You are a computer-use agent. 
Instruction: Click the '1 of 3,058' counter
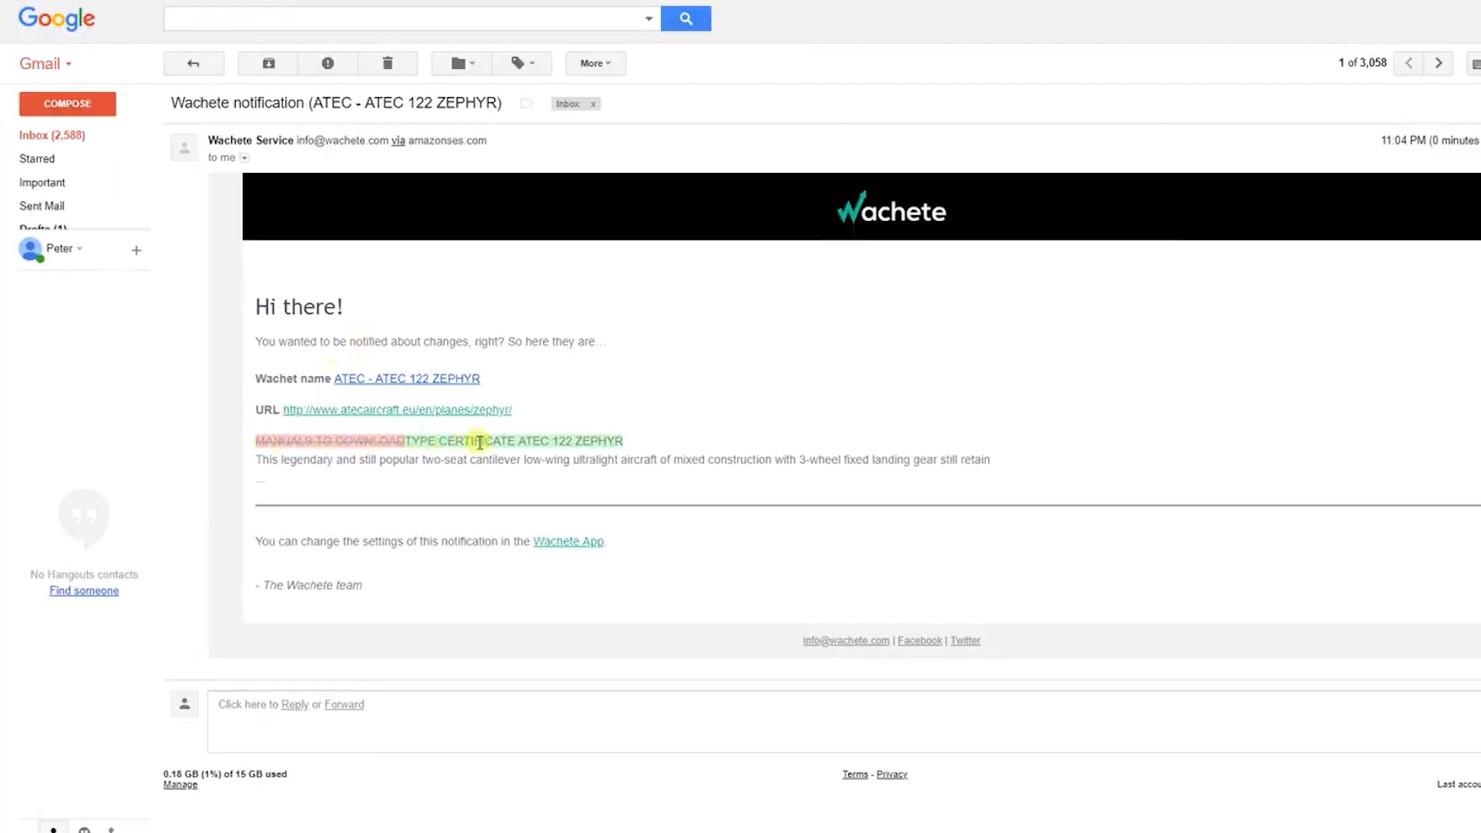(x=1362, y=63)
